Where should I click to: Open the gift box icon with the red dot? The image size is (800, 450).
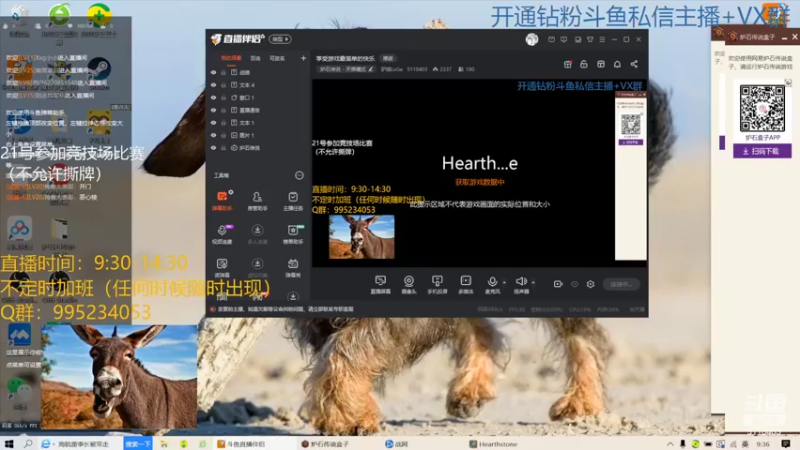567,64
